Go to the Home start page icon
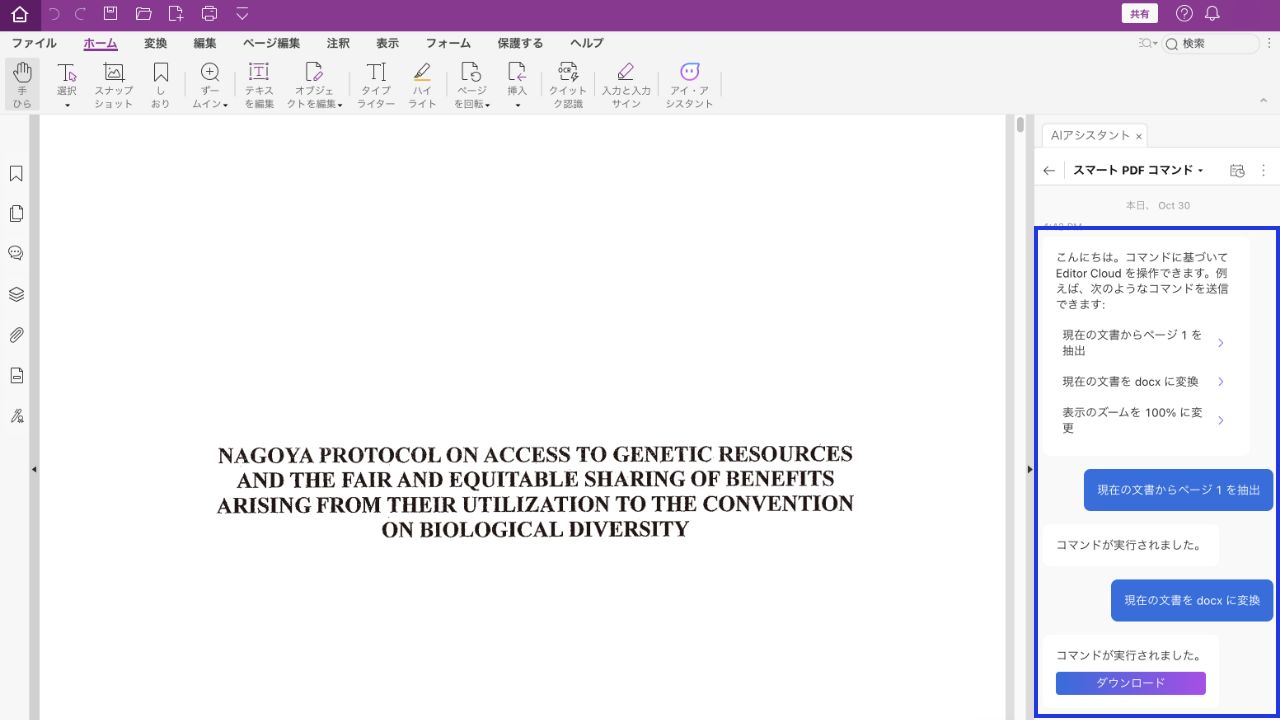 tap(20, 14)
